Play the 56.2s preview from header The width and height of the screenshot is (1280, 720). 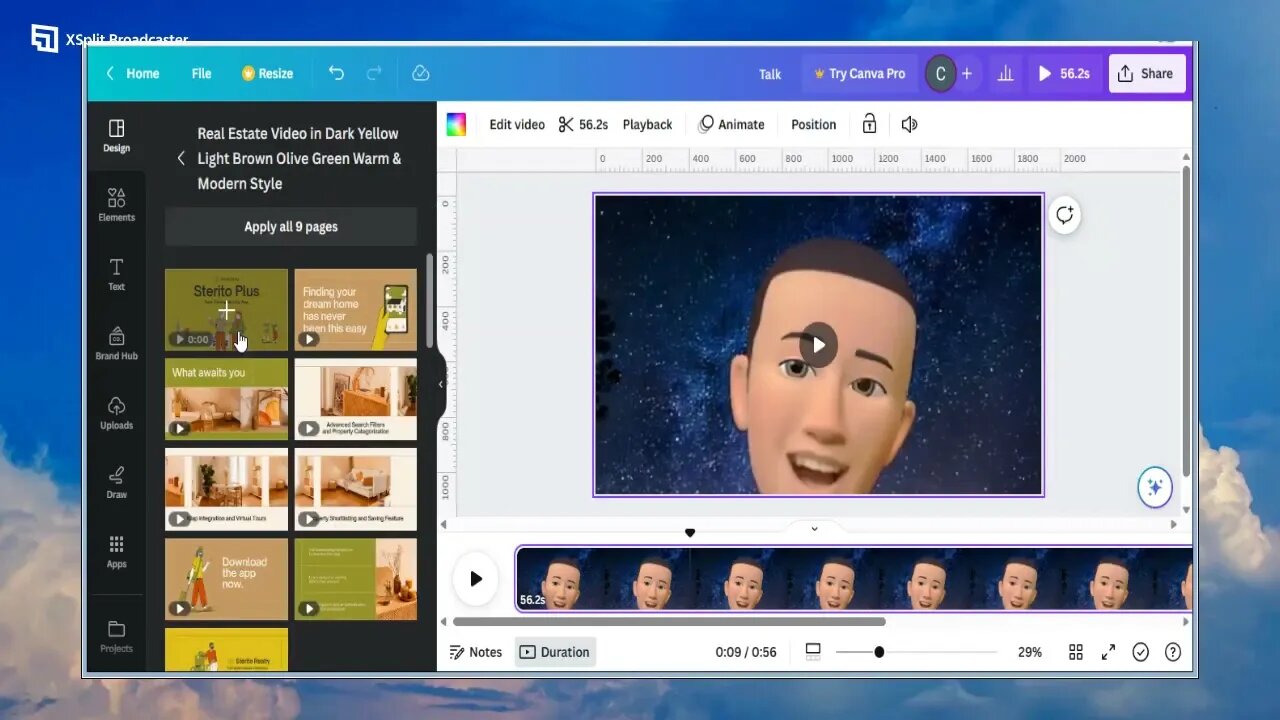[1064, 74]
